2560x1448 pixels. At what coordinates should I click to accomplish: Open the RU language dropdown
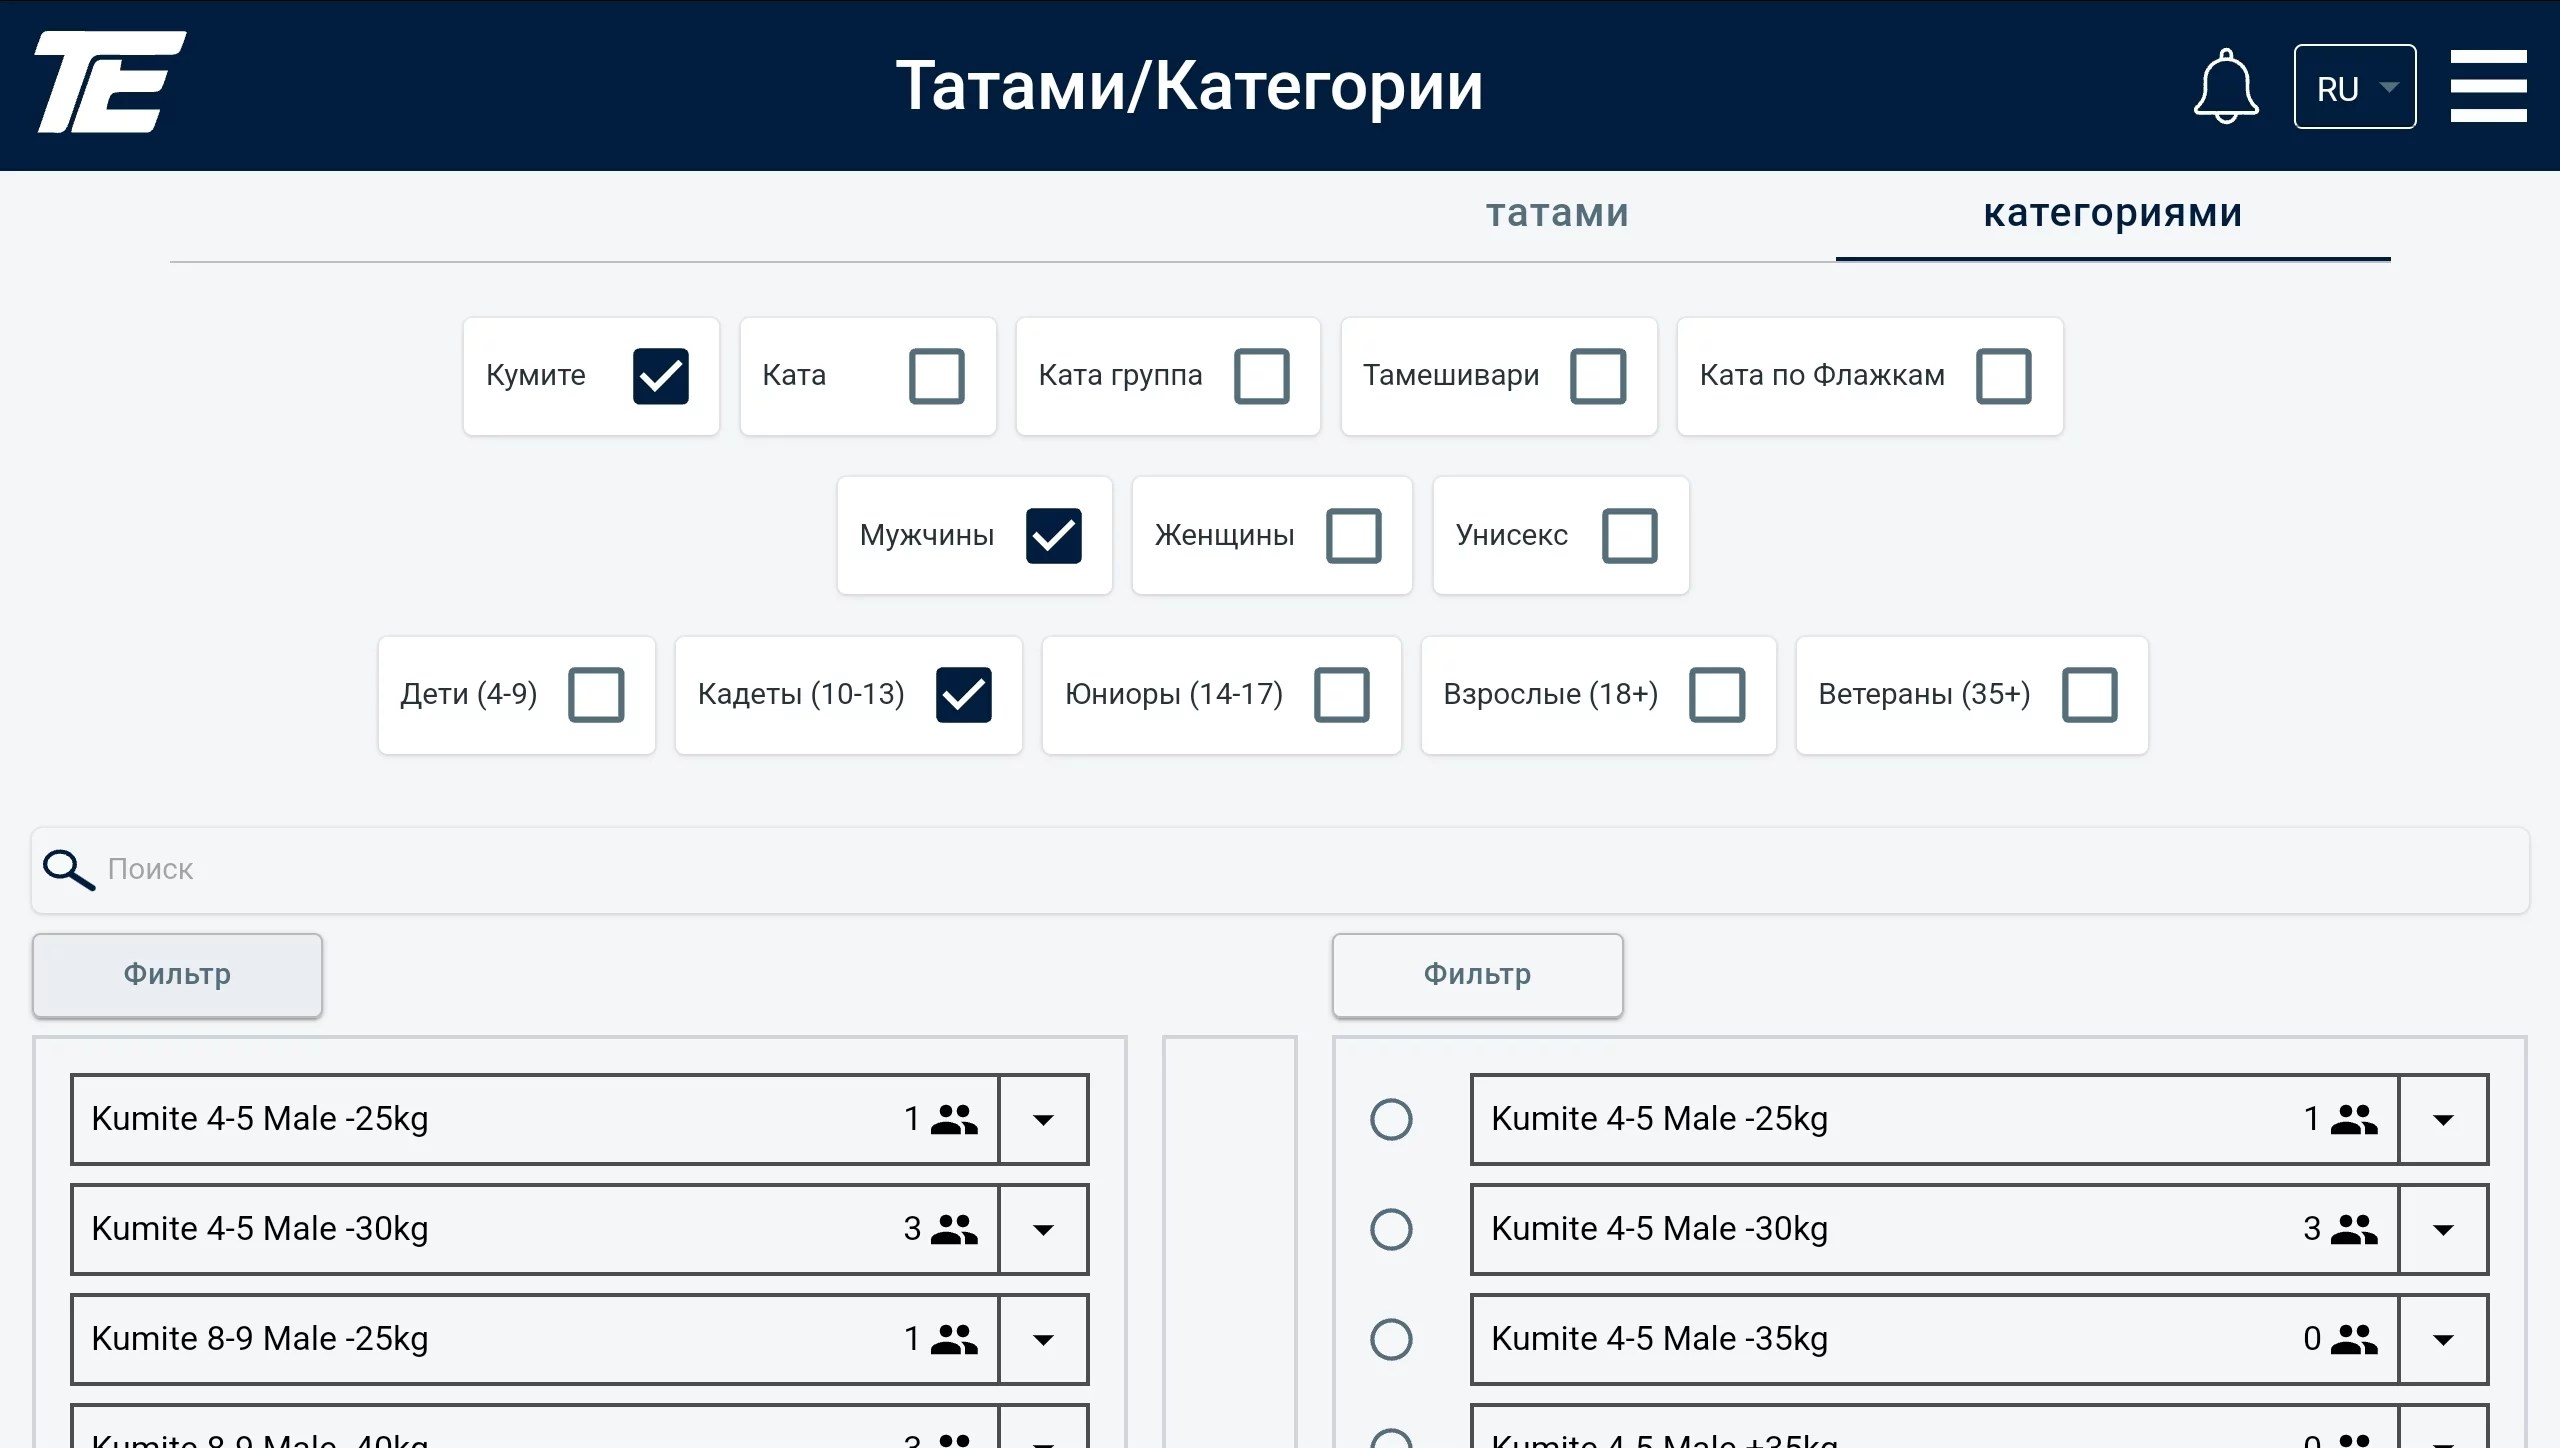(2355, 87)
